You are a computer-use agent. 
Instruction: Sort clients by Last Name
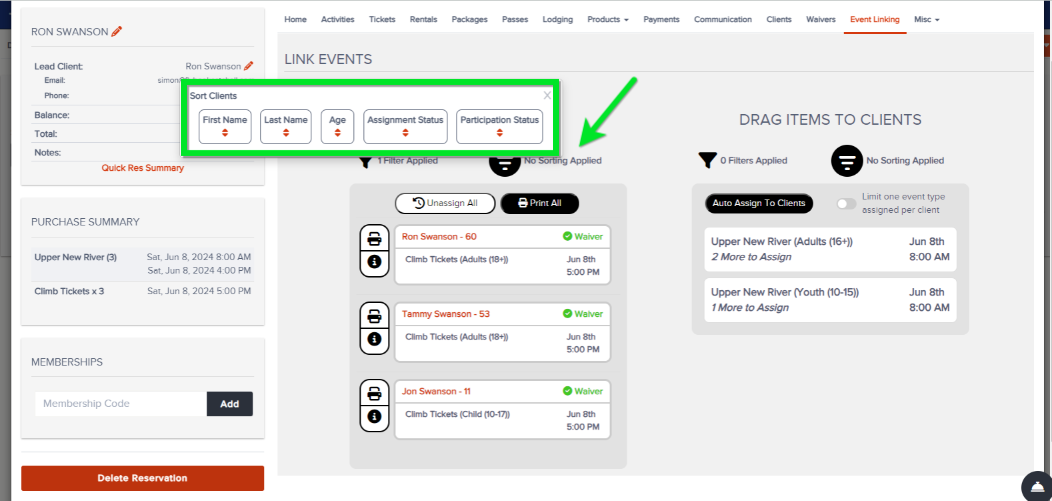[x=286, y=126]
